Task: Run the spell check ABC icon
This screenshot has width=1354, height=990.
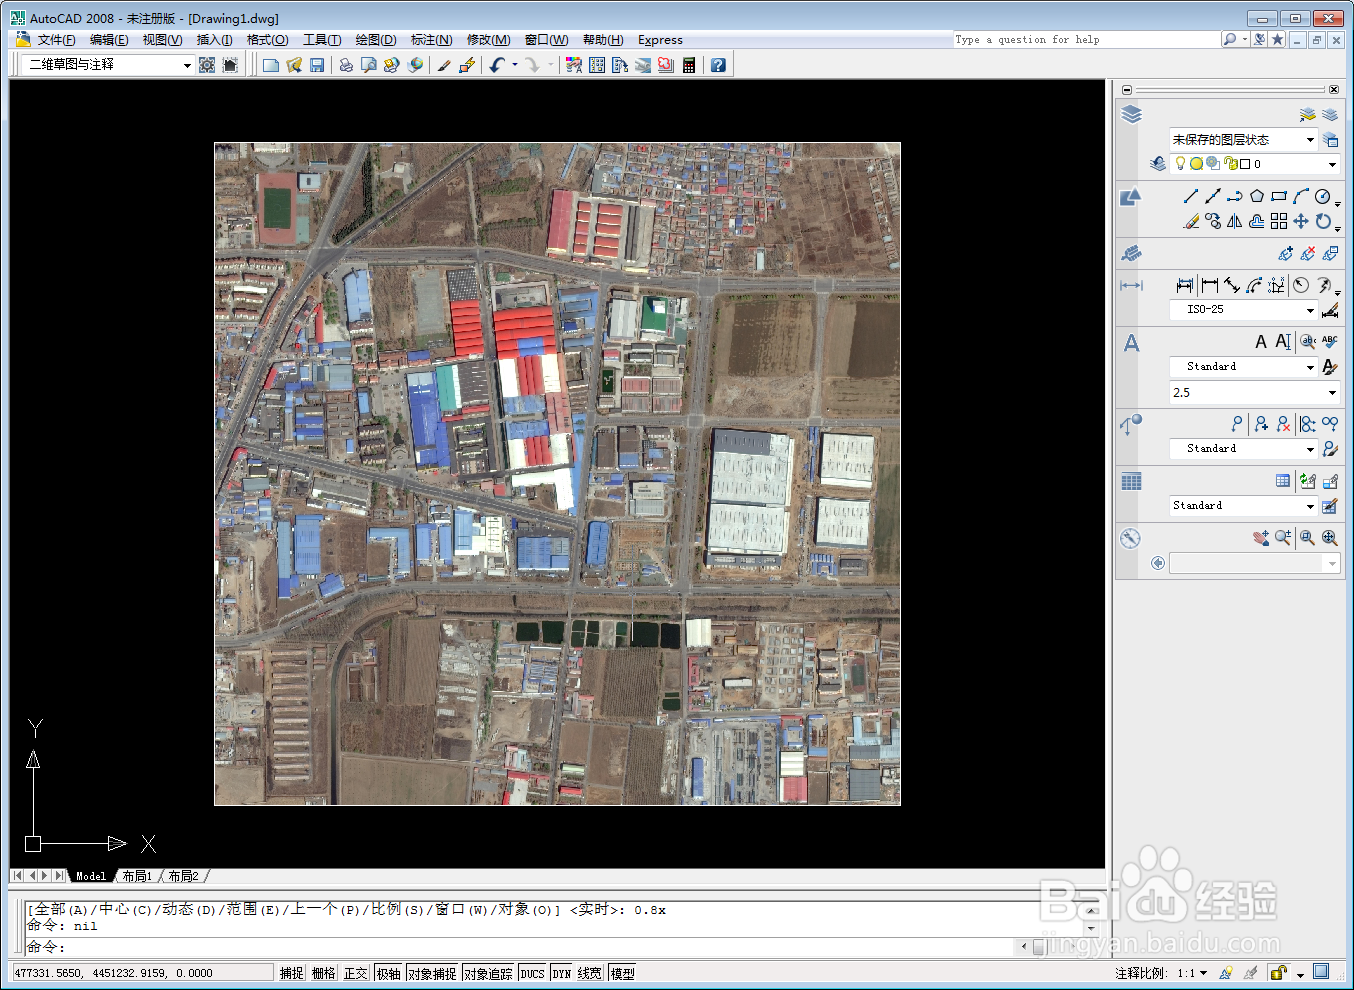Action: point(1330,342)
